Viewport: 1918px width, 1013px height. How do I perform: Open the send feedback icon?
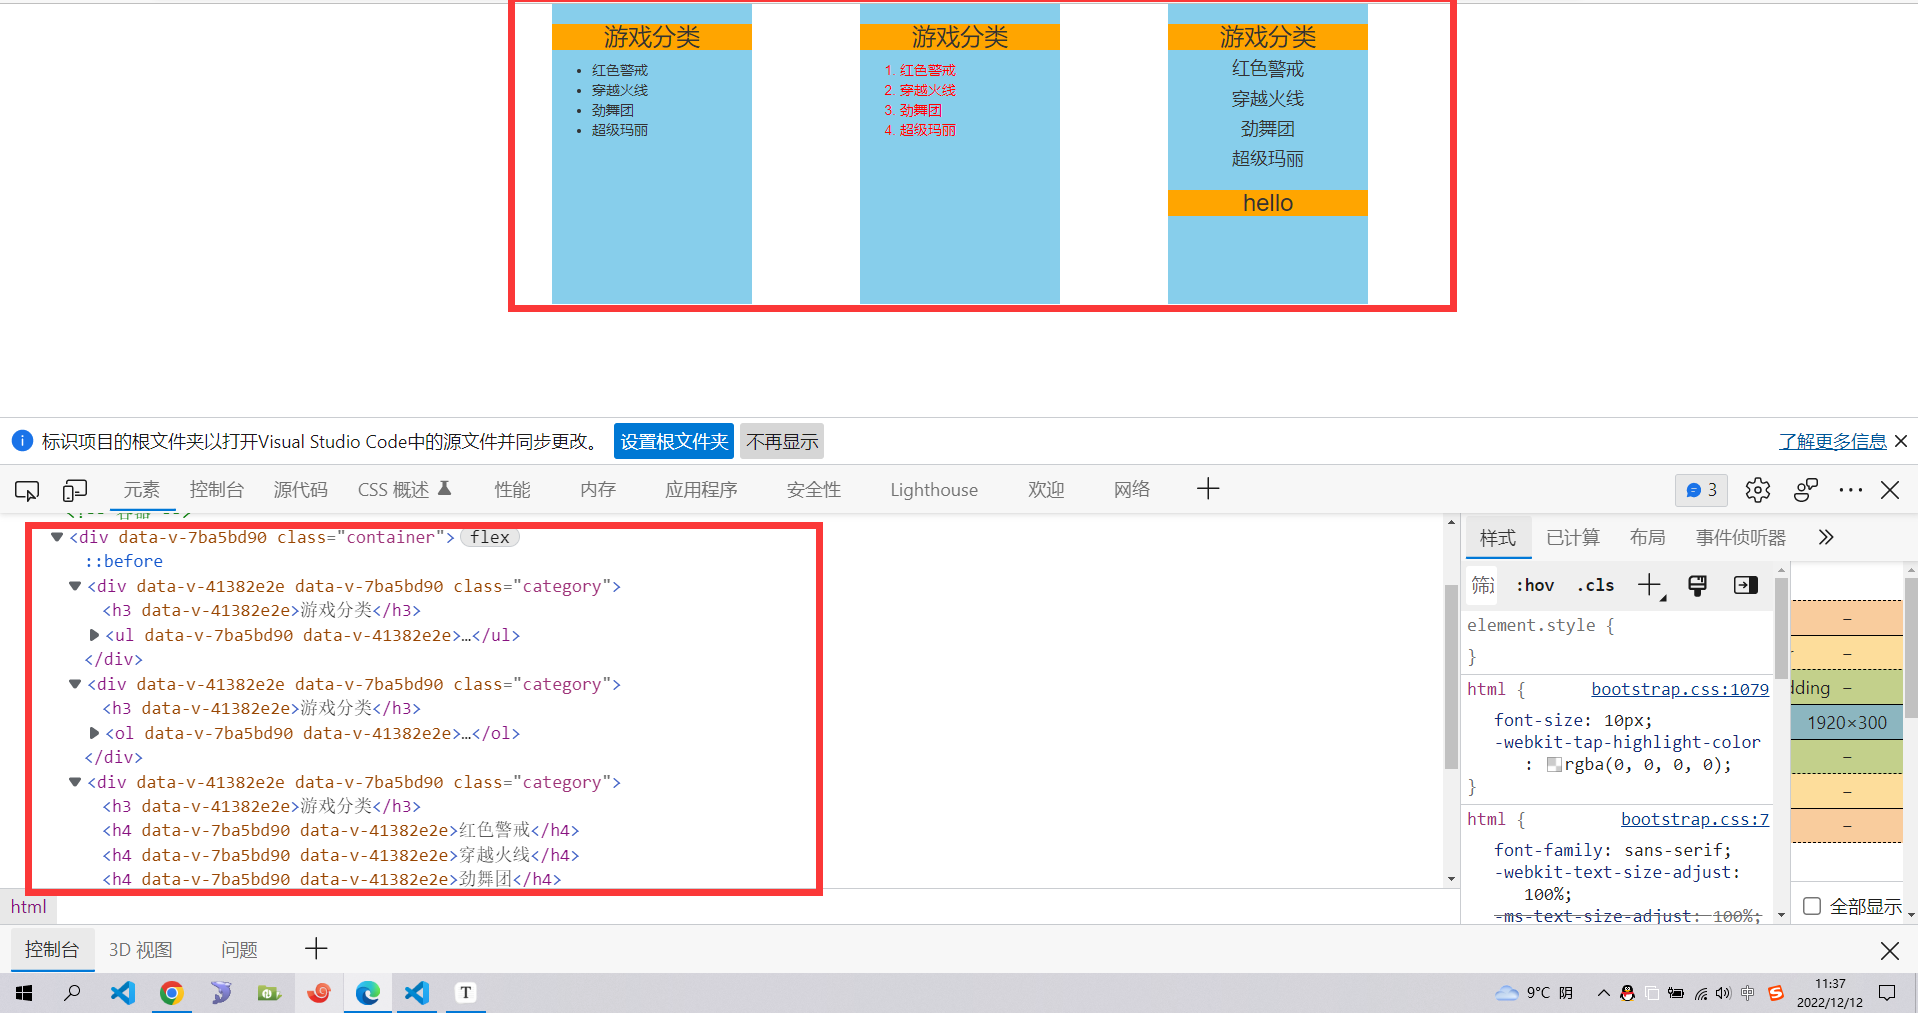click(1805, 490)
